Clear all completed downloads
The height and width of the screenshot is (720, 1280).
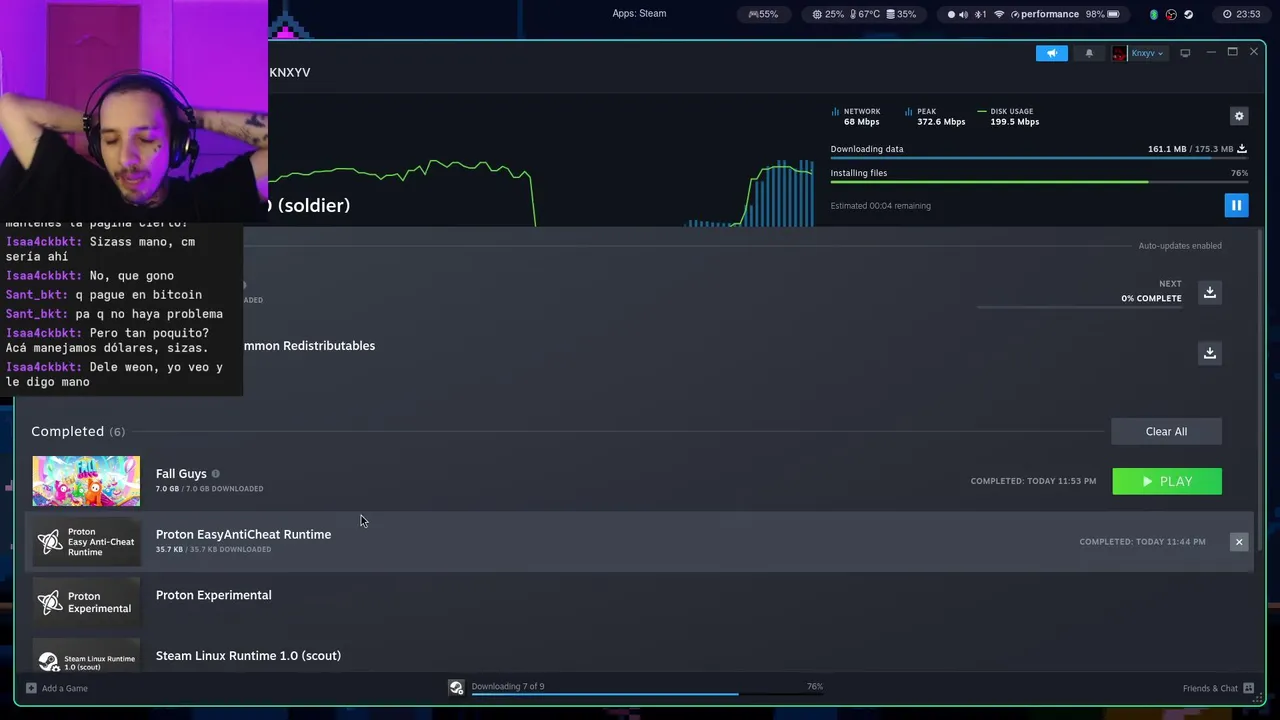tap(1166, 431)
